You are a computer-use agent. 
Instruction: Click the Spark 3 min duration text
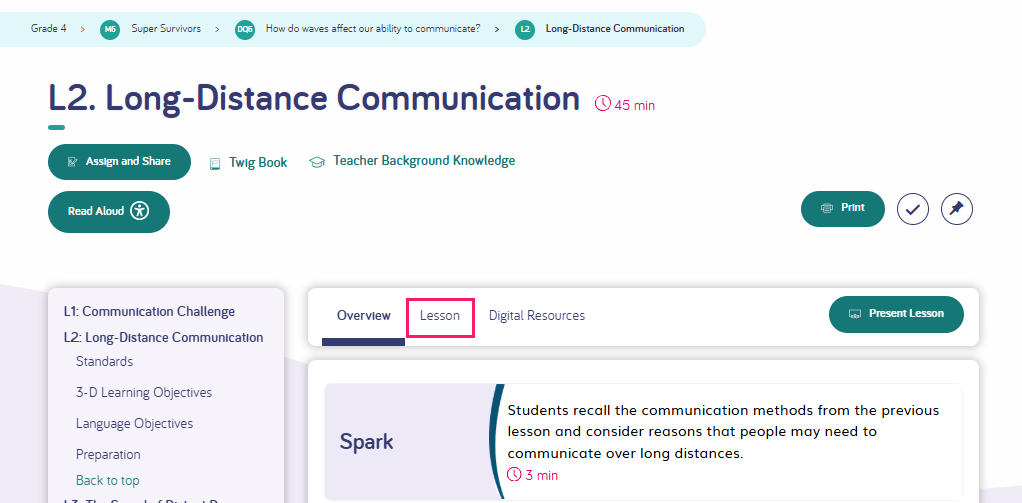pos(542,476)
